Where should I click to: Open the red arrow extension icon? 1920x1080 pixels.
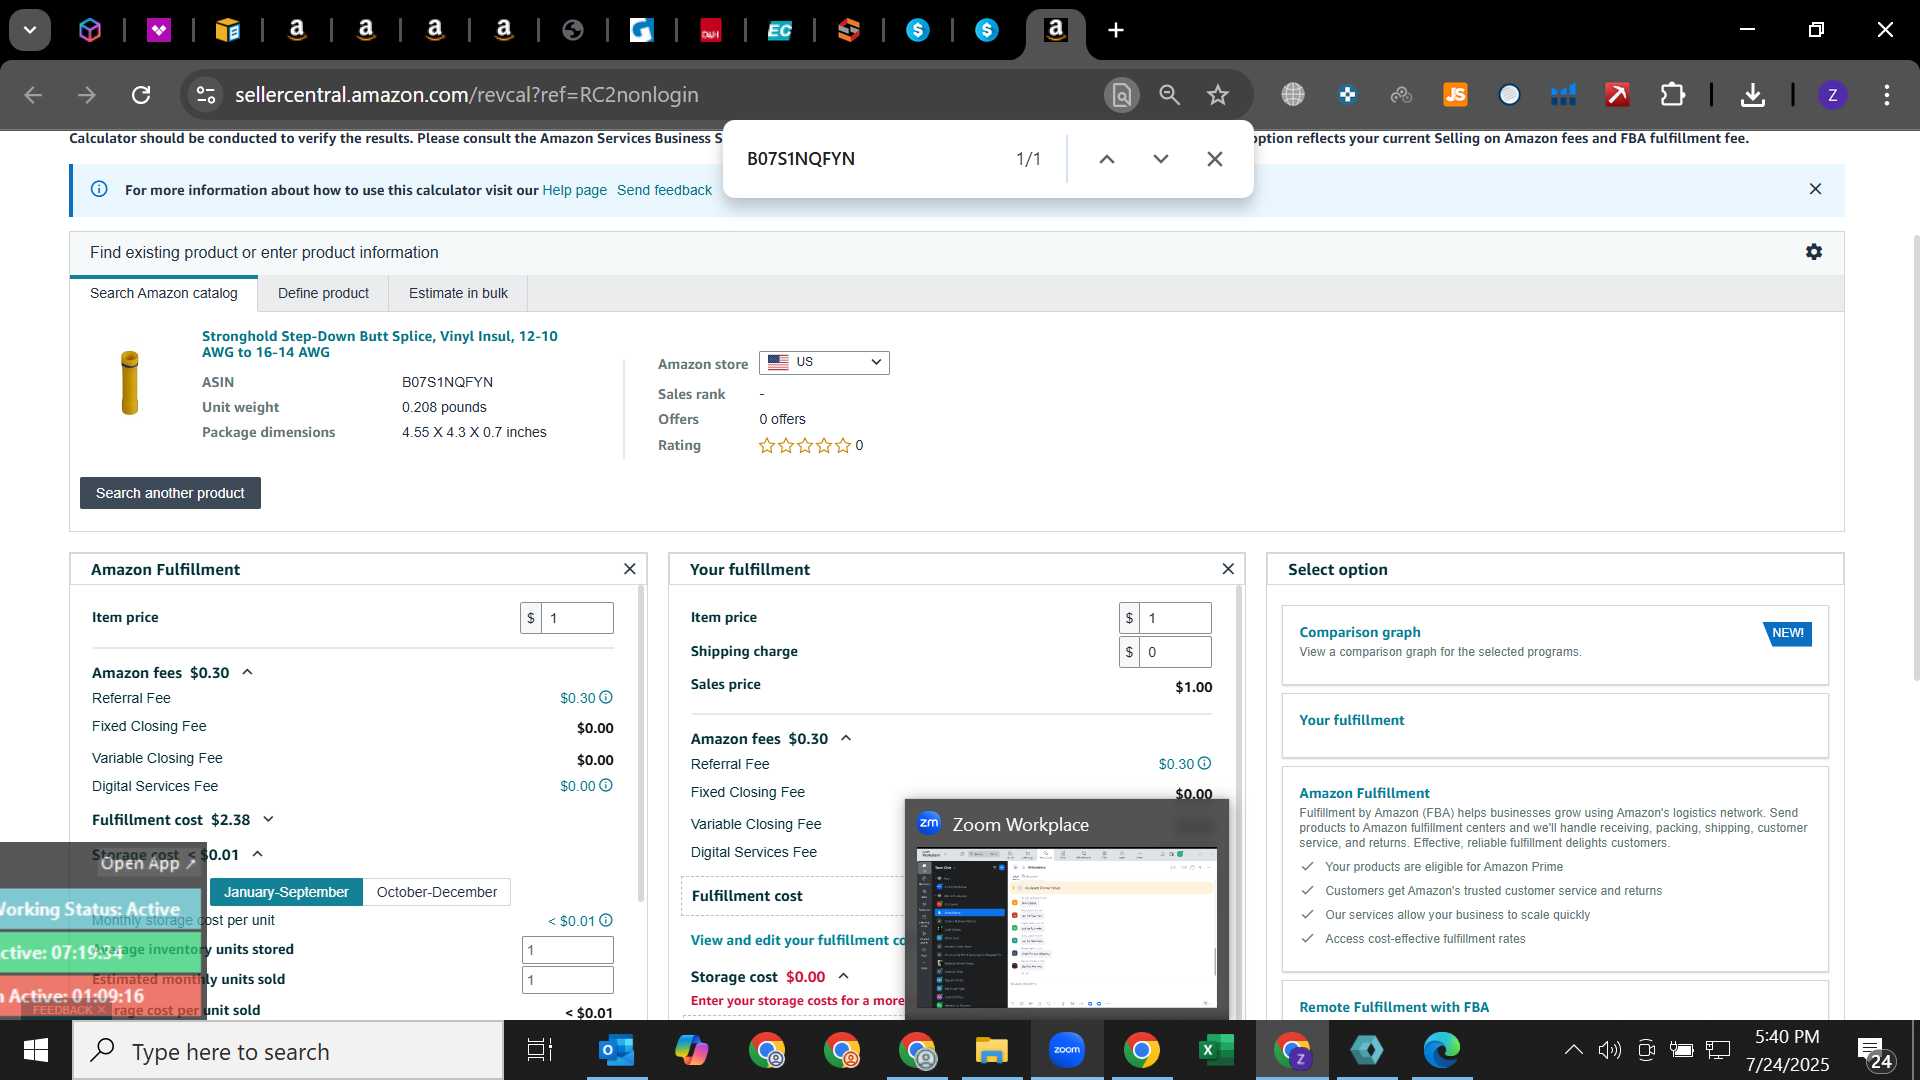(x=1617, y=95)
